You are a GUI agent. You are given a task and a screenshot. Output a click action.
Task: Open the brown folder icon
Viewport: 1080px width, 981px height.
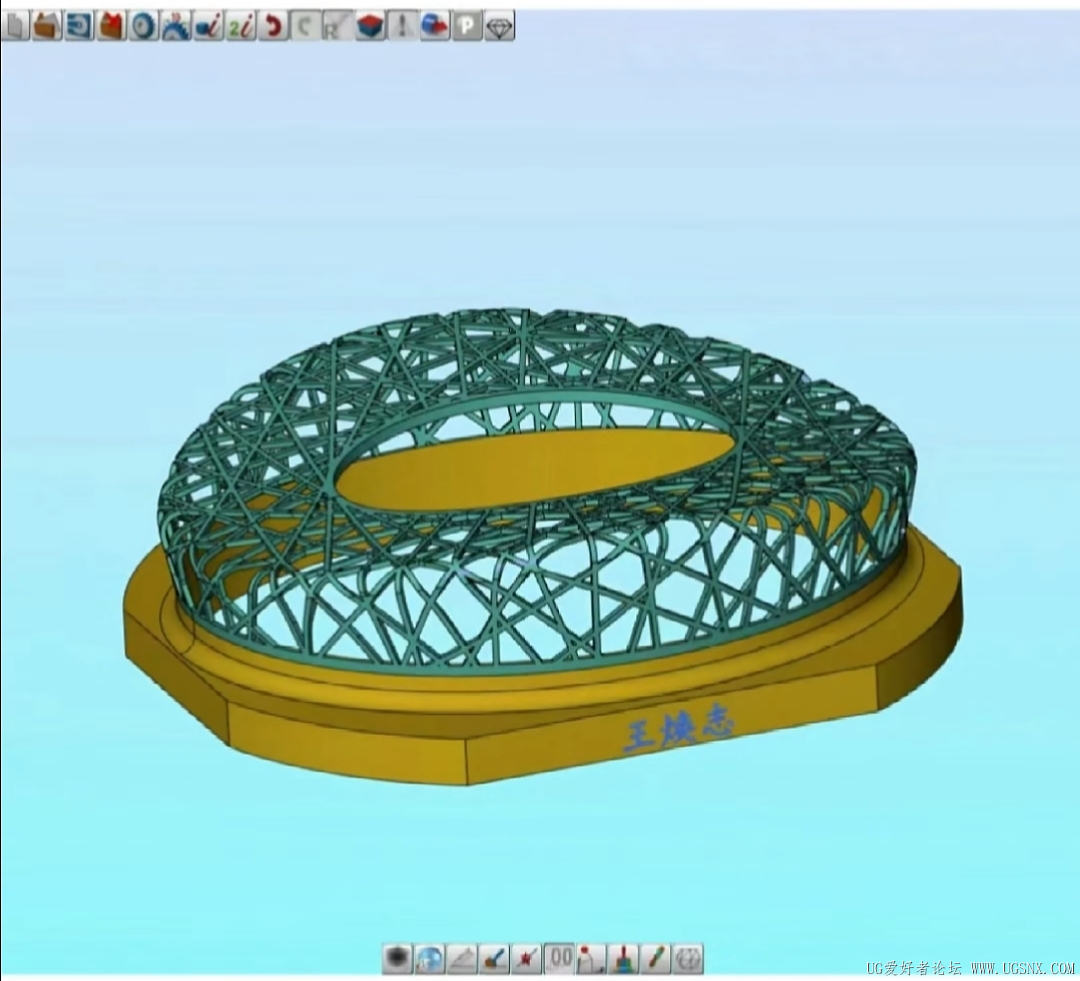(x=46, y=27)
